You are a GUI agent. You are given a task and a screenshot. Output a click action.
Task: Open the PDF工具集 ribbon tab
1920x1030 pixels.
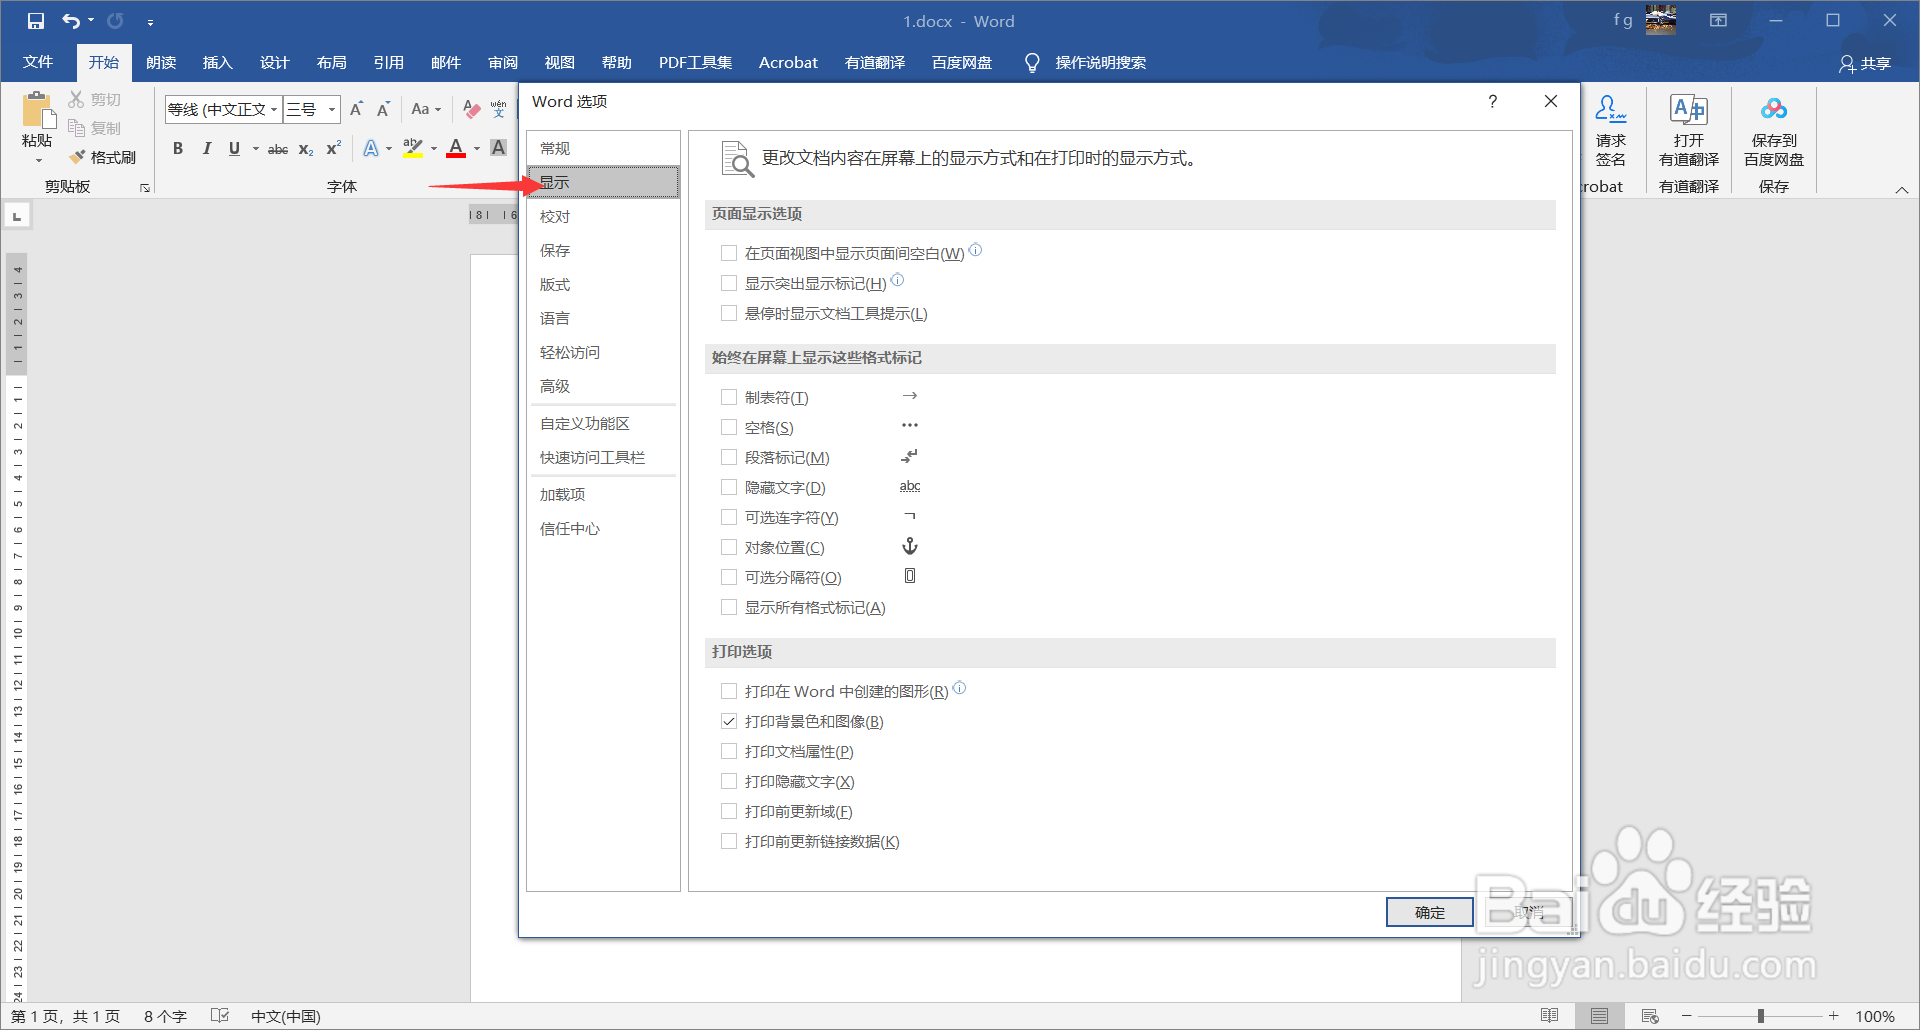pos(695,62)
